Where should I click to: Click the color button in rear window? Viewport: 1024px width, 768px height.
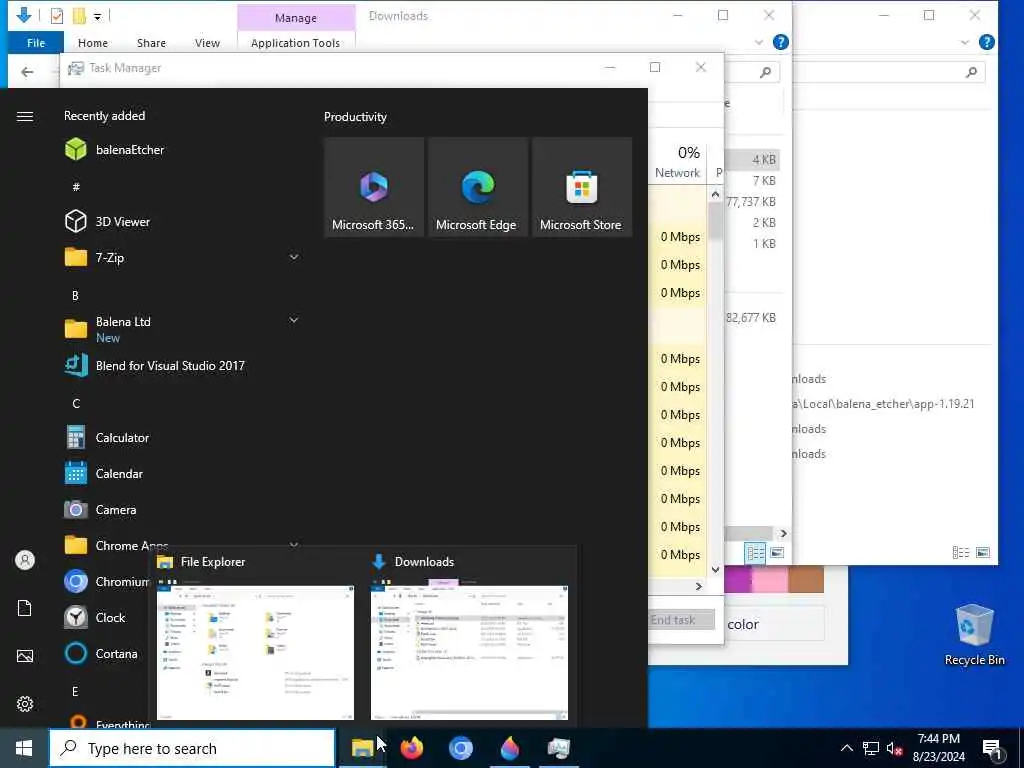click(775, 624)
